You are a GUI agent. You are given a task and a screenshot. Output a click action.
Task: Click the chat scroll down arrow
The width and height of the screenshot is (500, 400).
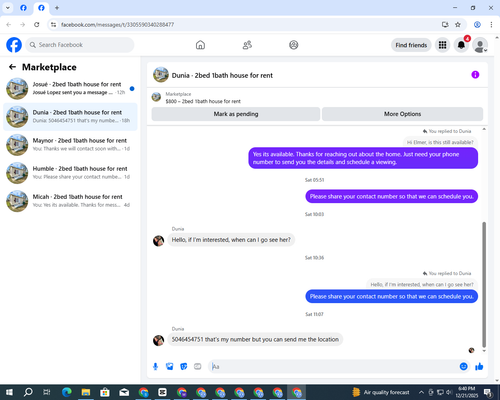click(484, 351)
